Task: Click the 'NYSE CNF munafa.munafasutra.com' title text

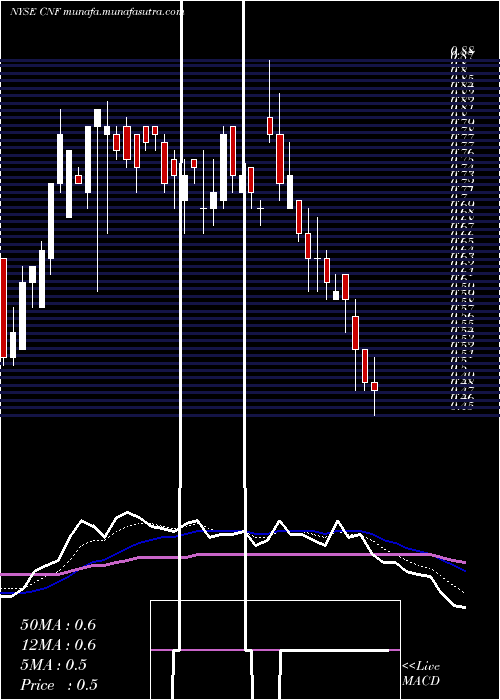Action: 97,12
